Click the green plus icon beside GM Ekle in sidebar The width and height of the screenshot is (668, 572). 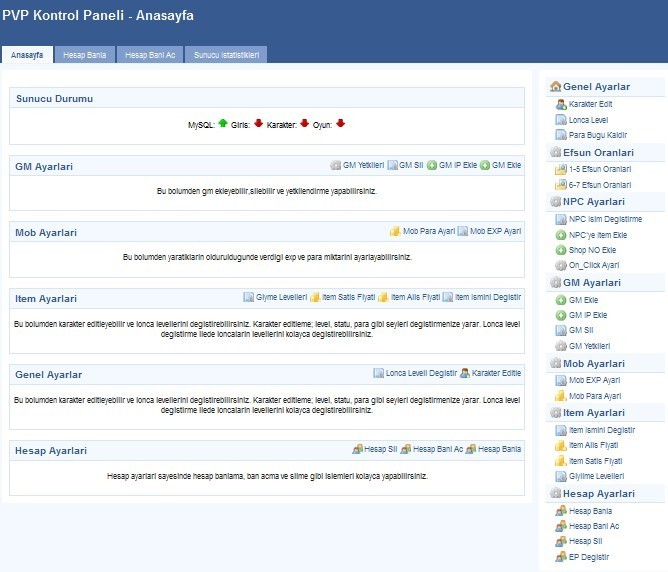pyautogui.click(x=561, y=300)
